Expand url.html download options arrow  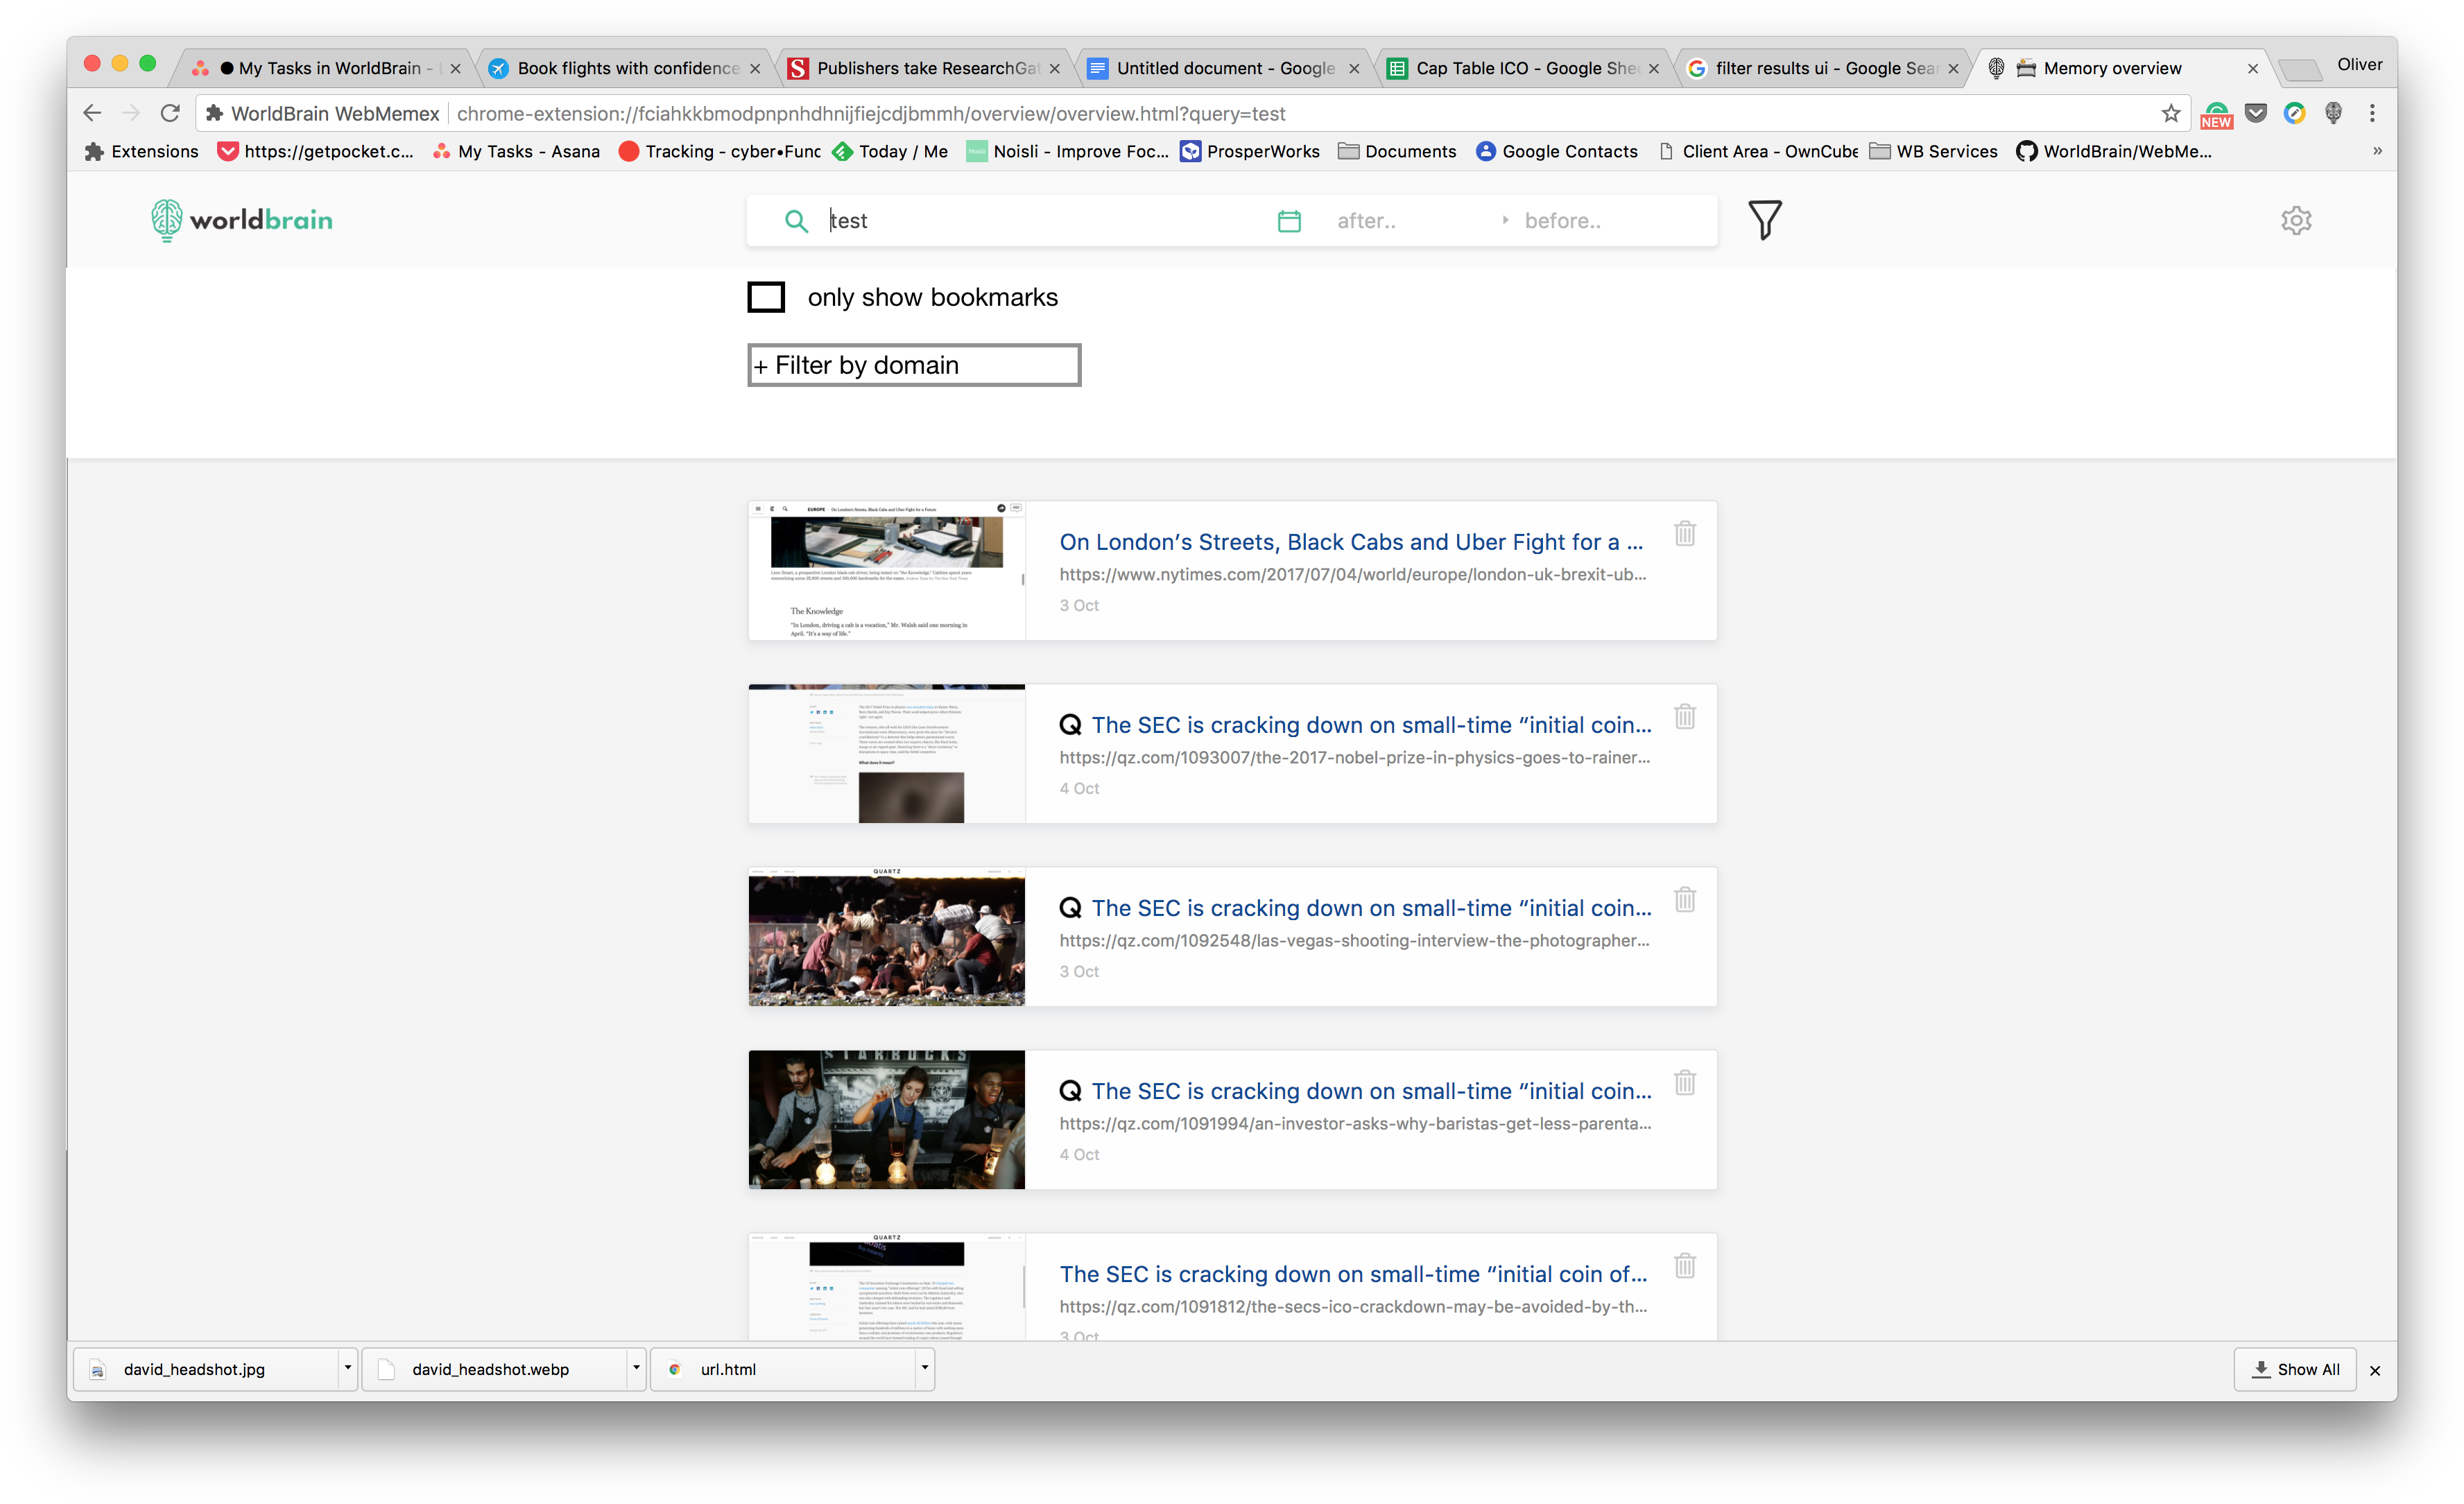pyautogui.click(x=924, y=1367)
